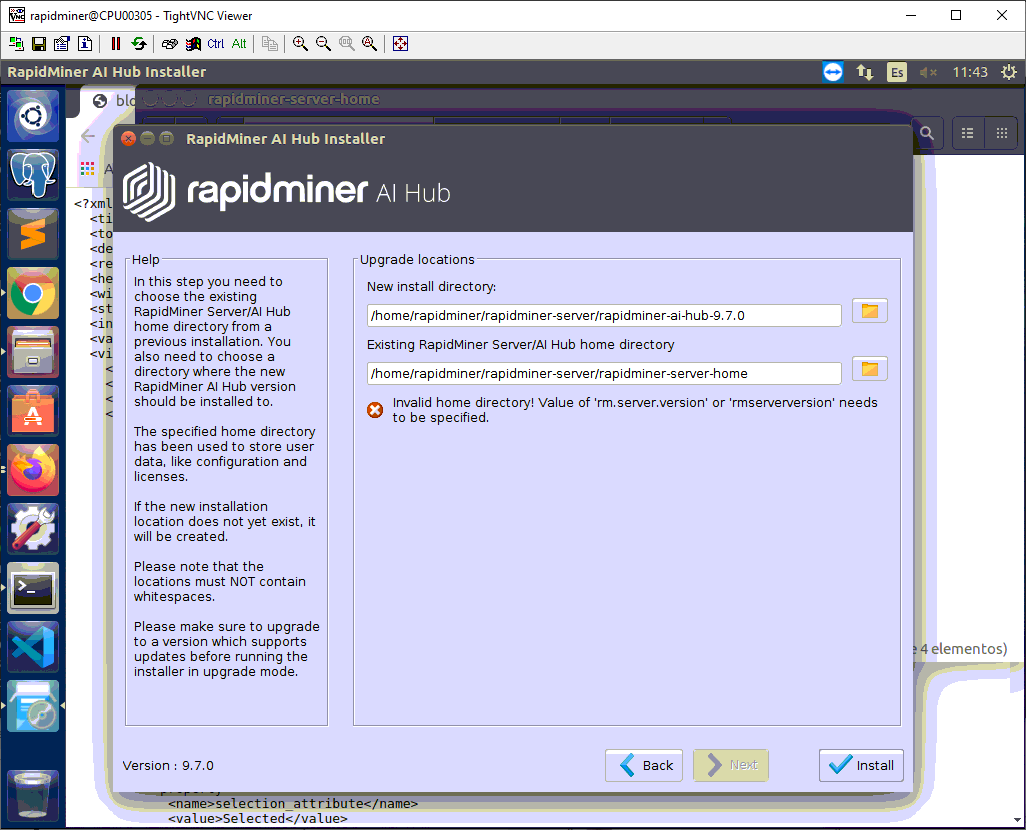
Task: Click the search icon in file manager window
Action: click(x=927, y=134)
